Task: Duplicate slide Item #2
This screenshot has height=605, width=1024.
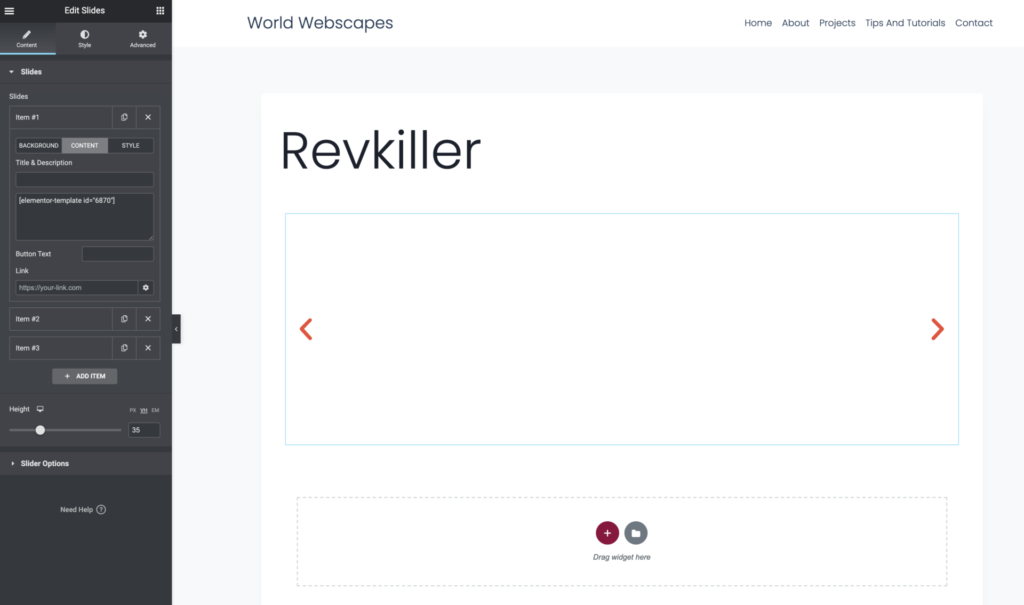Action: tap(124, 319)
